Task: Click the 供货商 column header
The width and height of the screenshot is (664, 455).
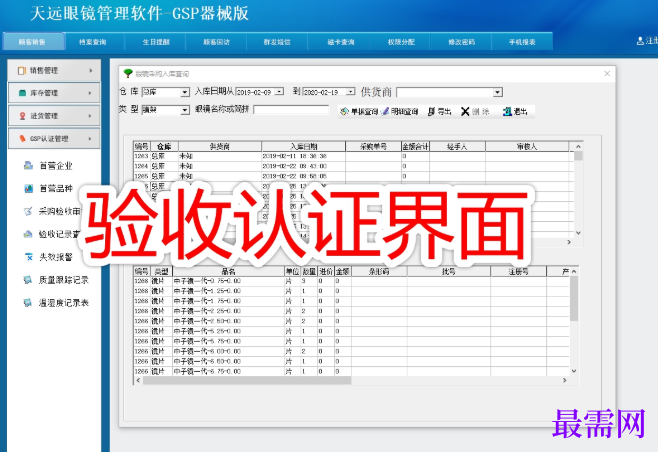Action: (220, 147)
